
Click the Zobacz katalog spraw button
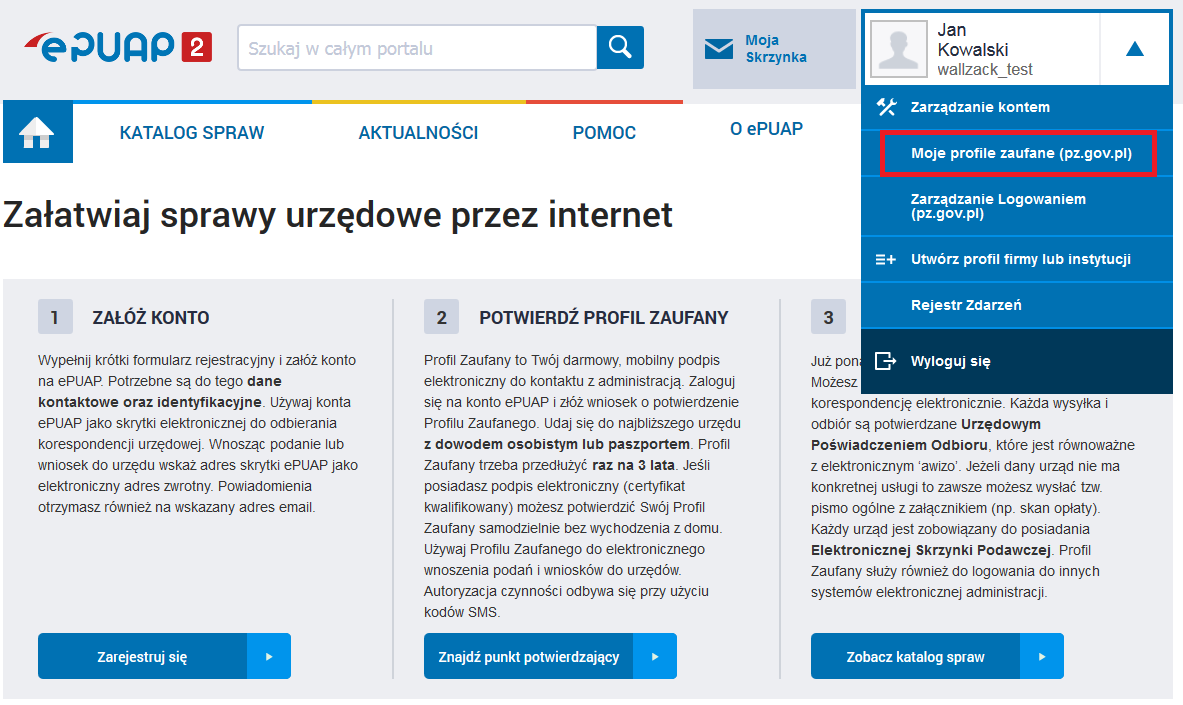click(x=937, y=657)
